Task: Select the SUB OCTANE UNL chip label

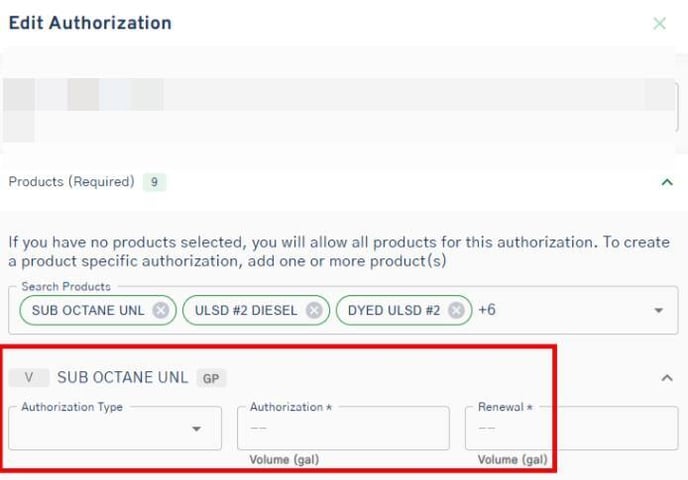Action: tap(89, 311)
